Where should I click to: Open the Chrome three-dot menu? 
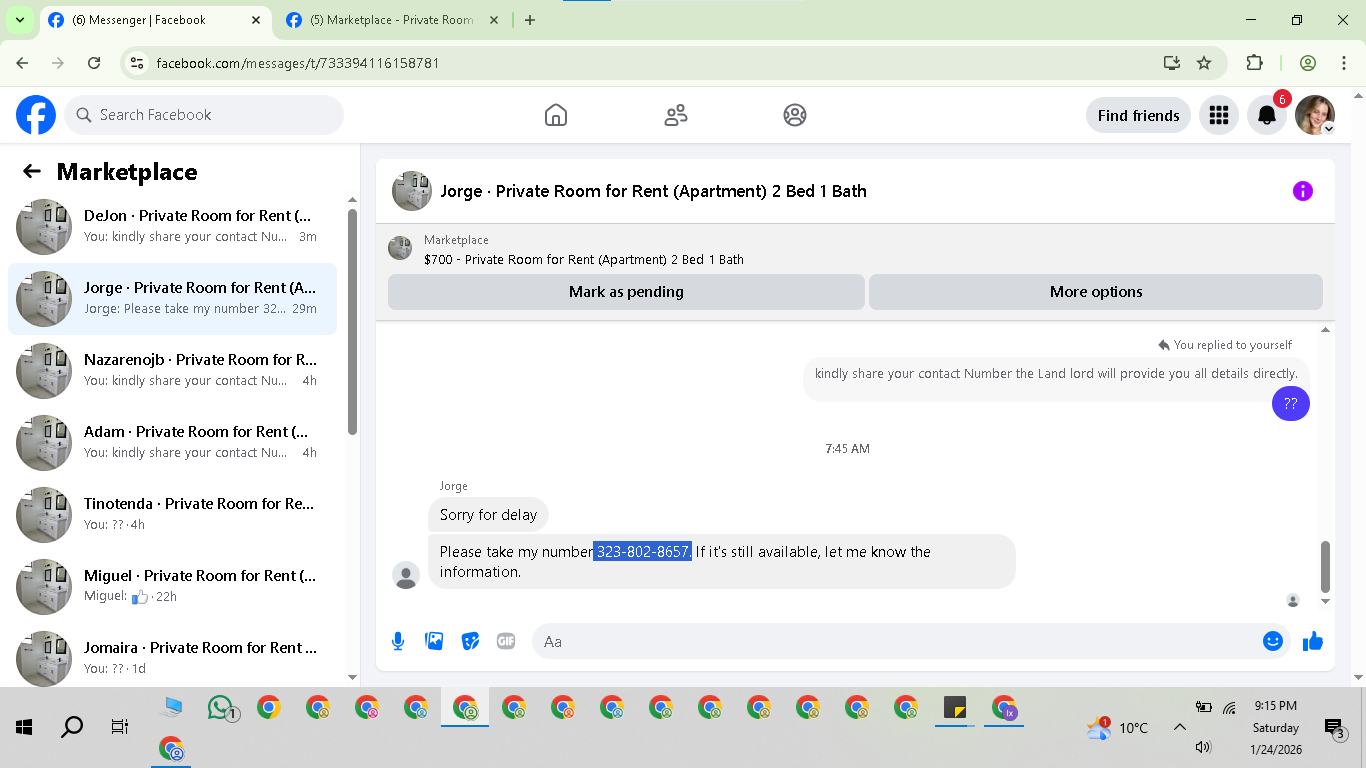(x=1344, y=63)
